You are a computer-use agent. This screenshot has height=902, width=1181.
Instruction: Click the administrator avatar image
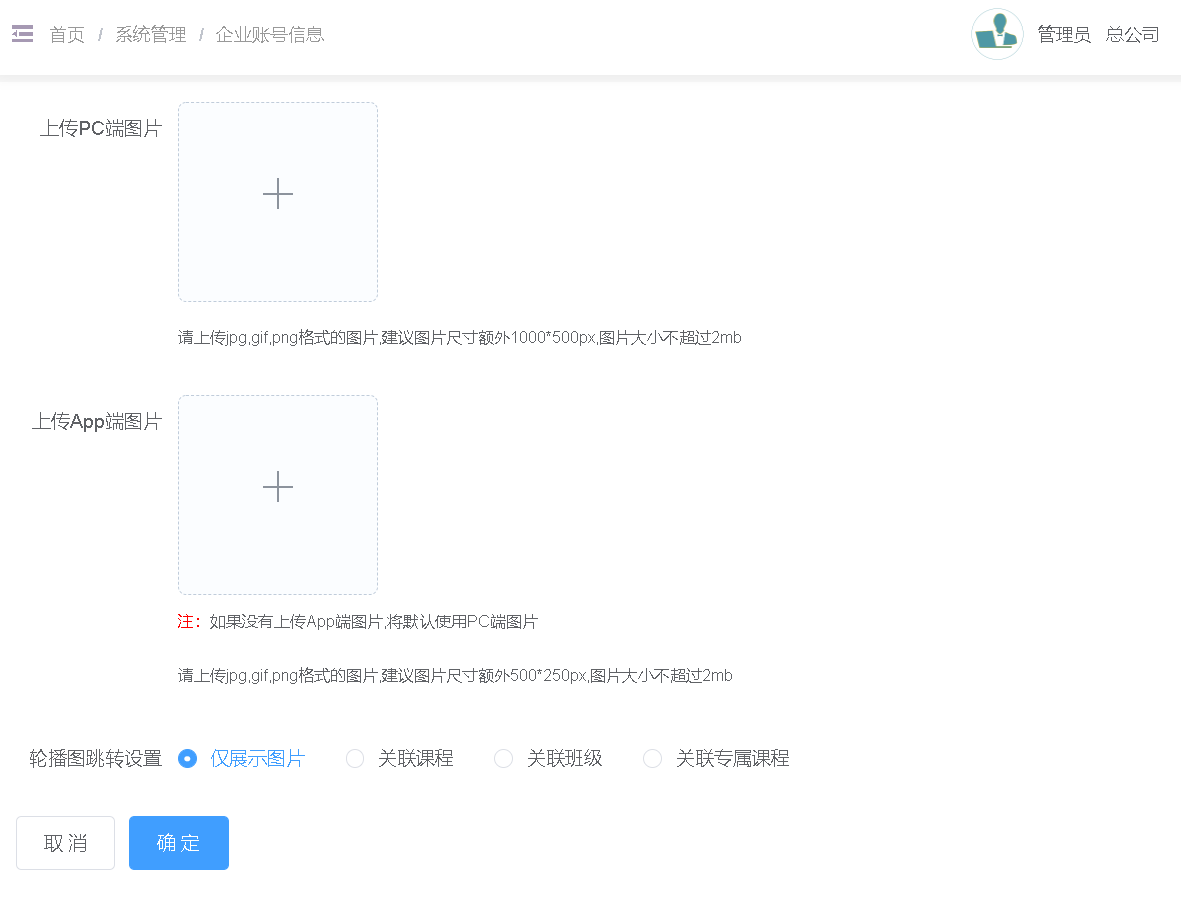(x=997, y=34)
